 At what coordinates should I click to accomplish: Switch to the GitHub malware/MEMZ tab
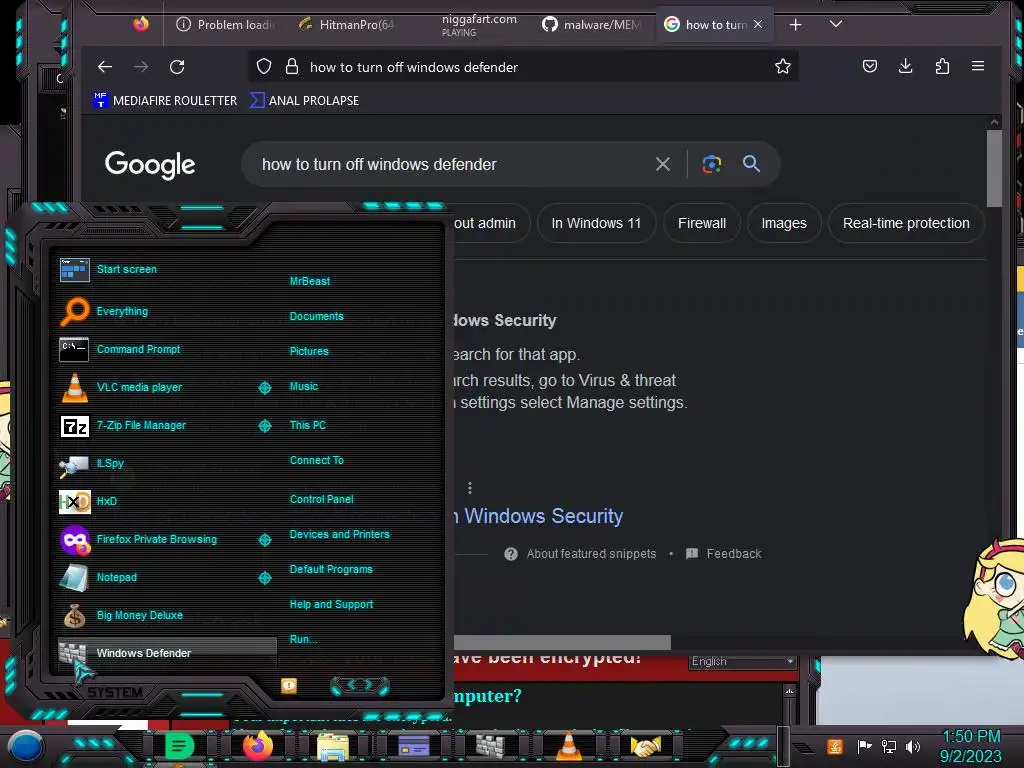[592, 25]
